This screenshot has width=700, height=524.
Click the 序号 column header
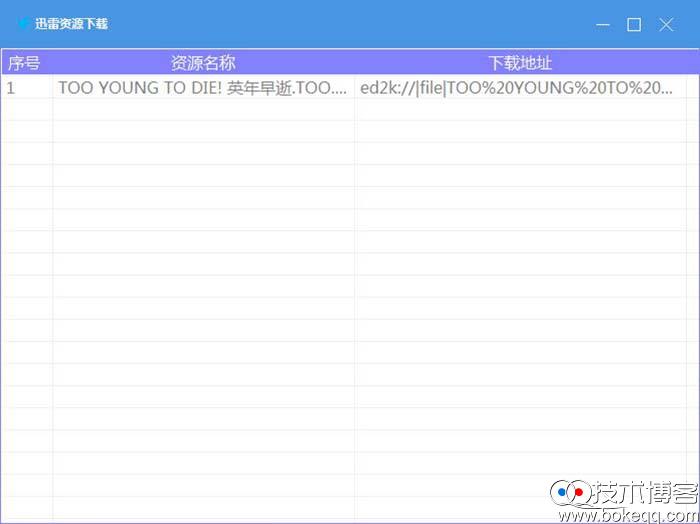pyautogui.click(x=25, y=63)
